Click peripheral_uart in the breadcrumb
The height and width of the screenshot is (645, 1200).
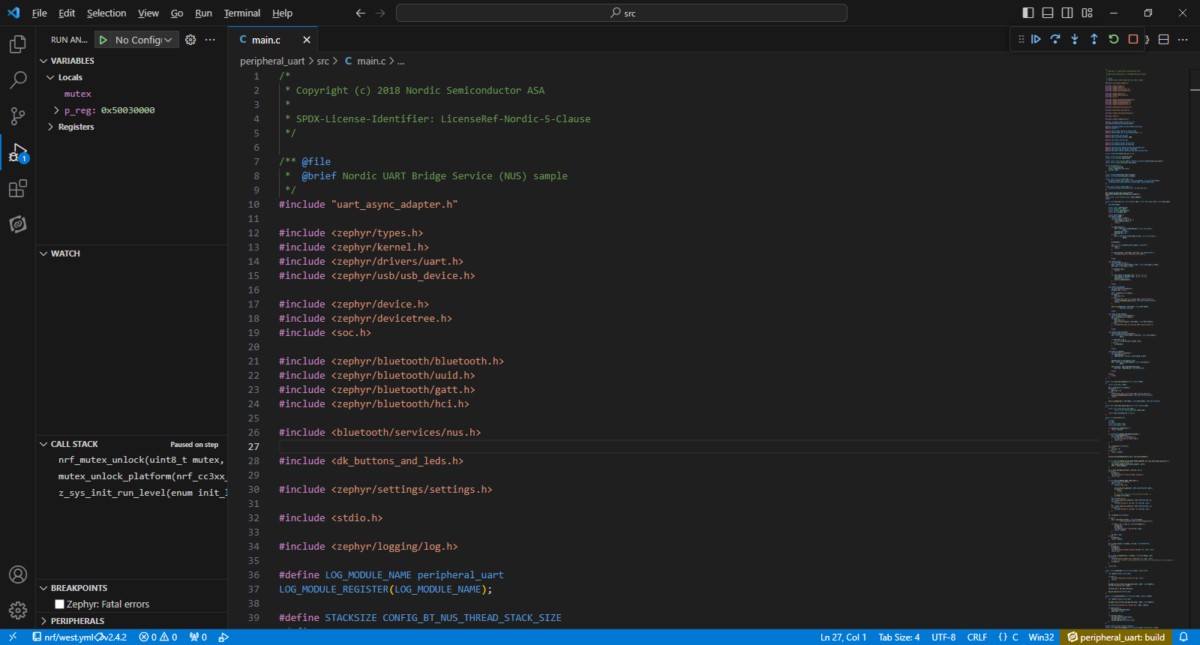274,61
